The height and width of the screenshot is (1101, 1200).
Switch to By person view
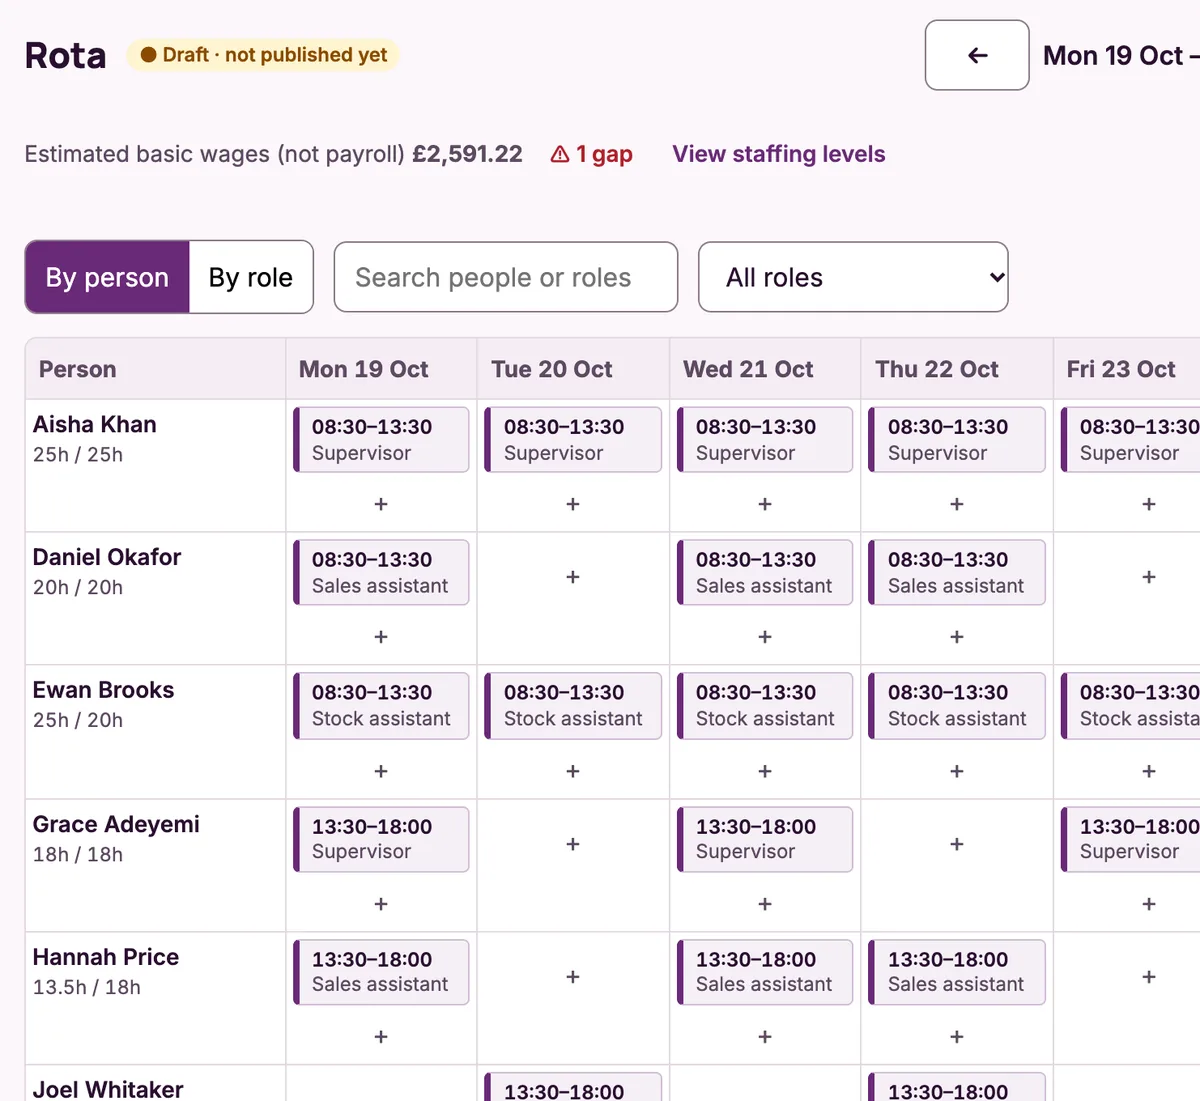[107, 277]
